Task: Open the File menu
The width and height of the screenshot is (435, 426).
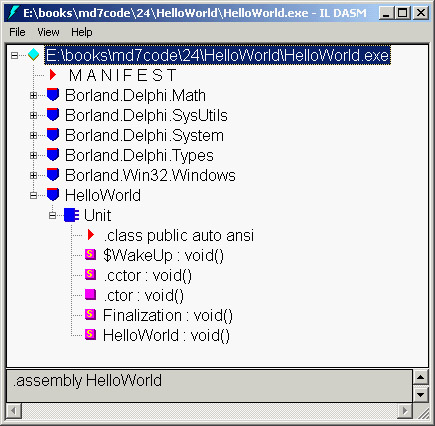Action: 17,32
